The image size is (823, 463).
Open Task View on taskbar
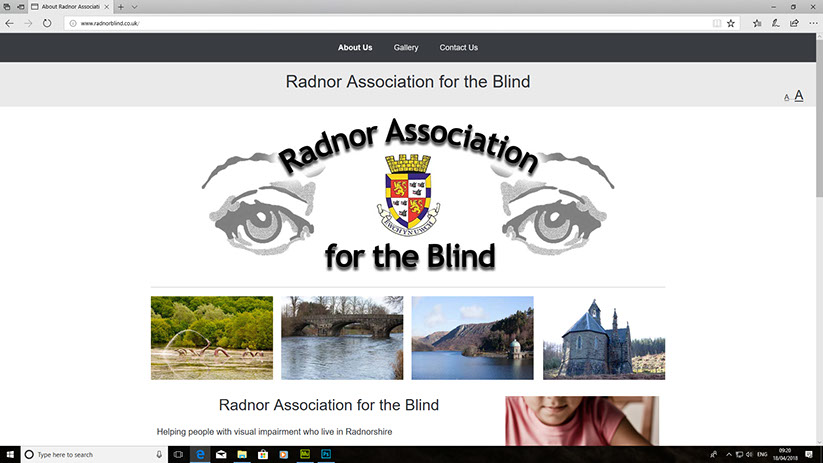[x=178, y=455]
